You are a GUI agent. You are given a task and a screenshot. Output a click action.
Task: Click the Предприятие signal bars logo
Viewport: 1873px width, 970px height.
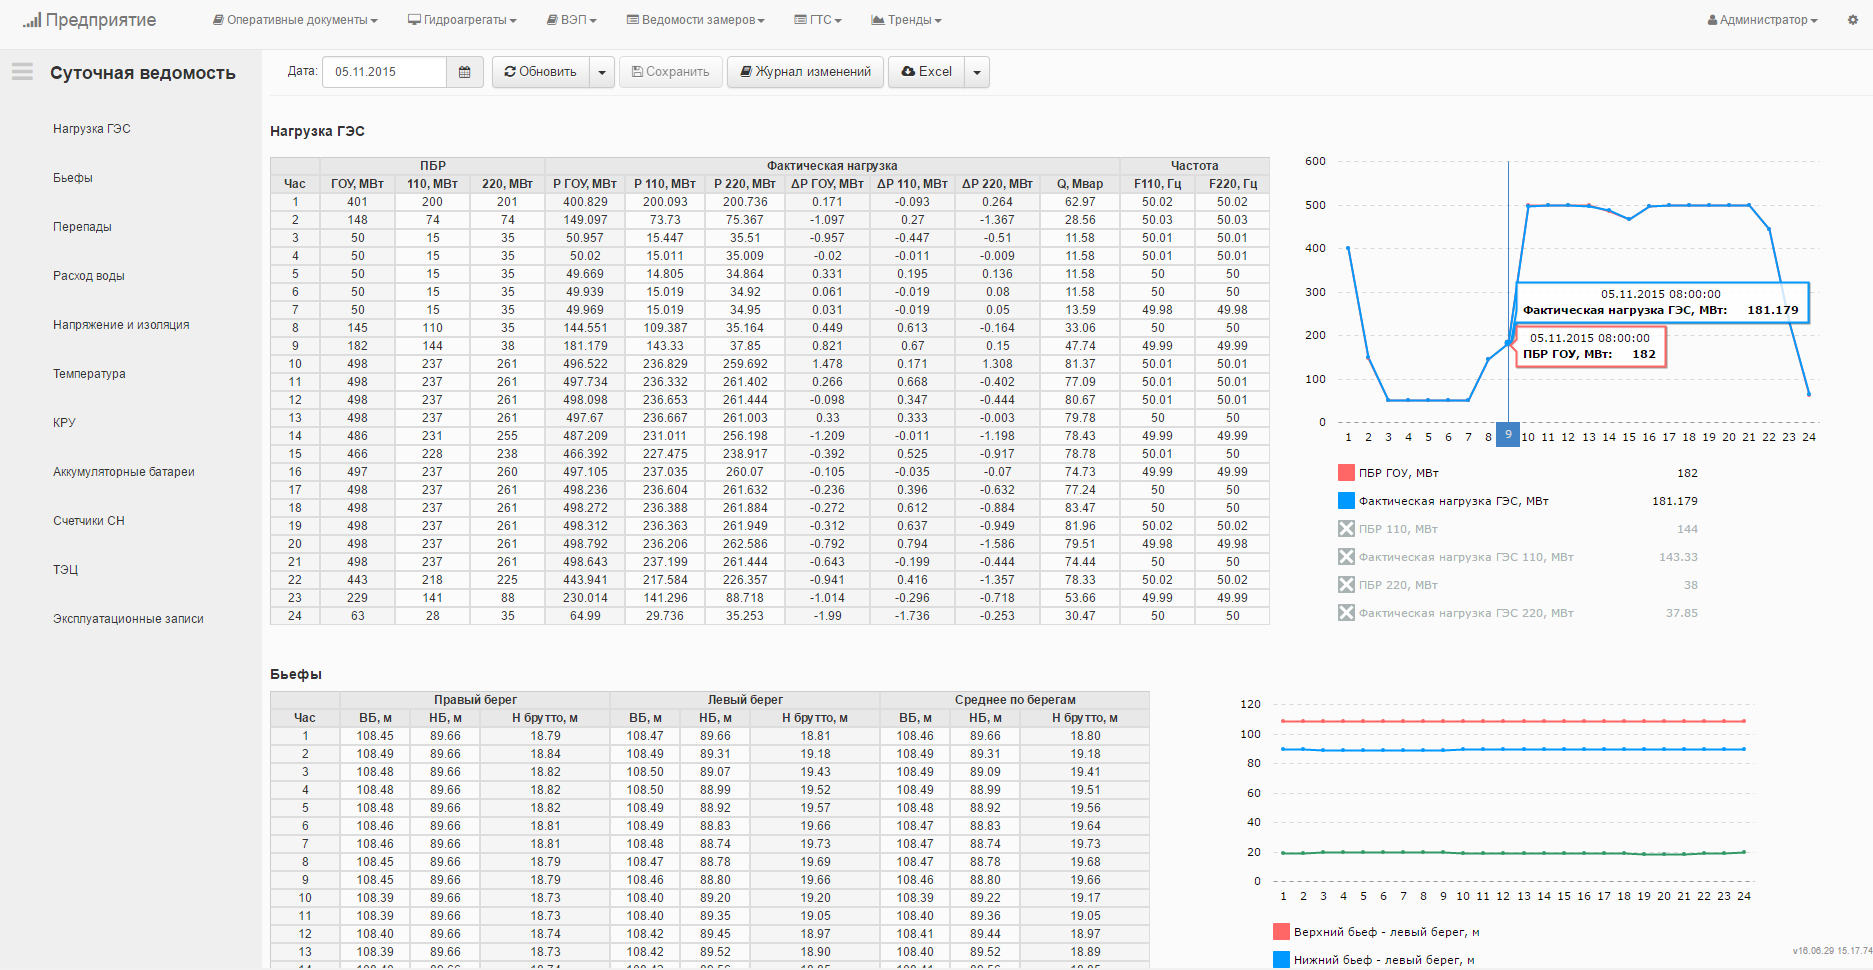point(32,20)
